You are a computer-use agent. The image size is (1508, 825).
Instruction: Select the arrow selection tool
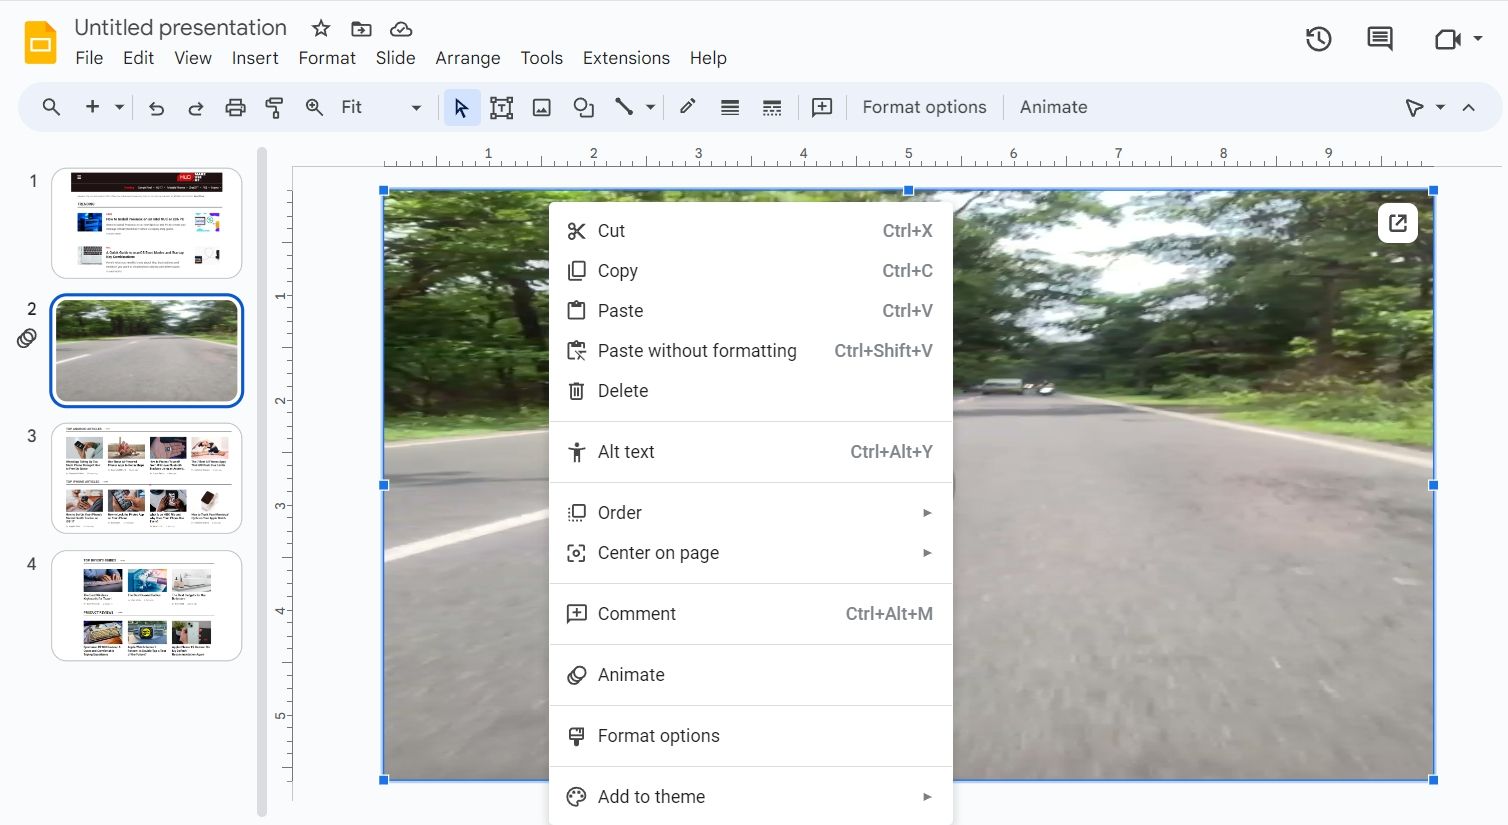[x=461, y=106]
